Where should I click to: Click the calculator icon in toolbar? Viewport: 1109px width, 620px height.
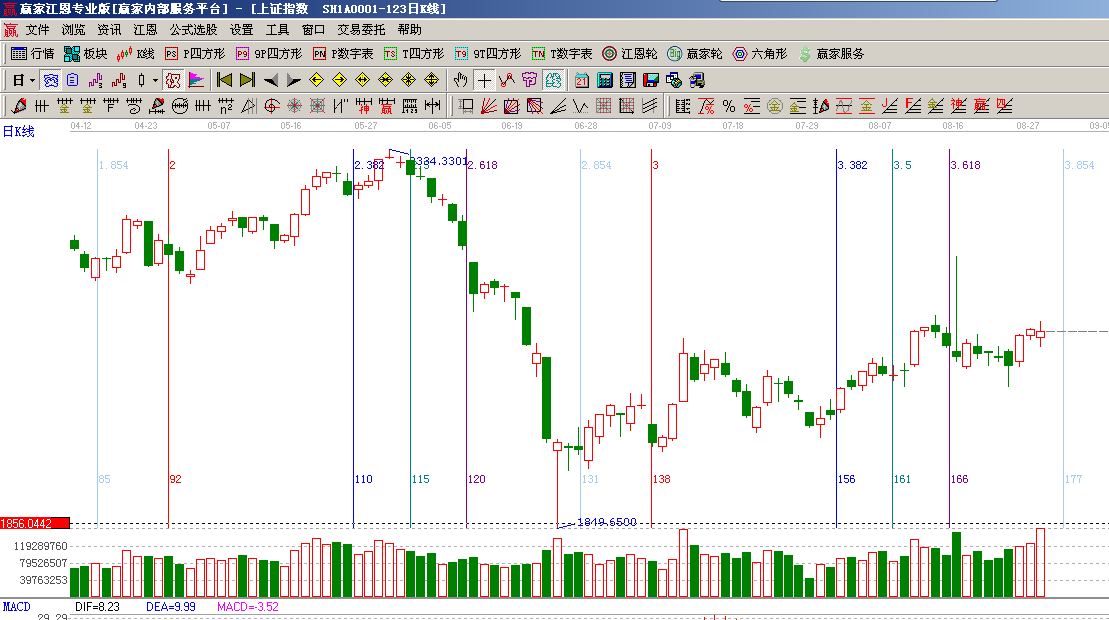point(605,80)
